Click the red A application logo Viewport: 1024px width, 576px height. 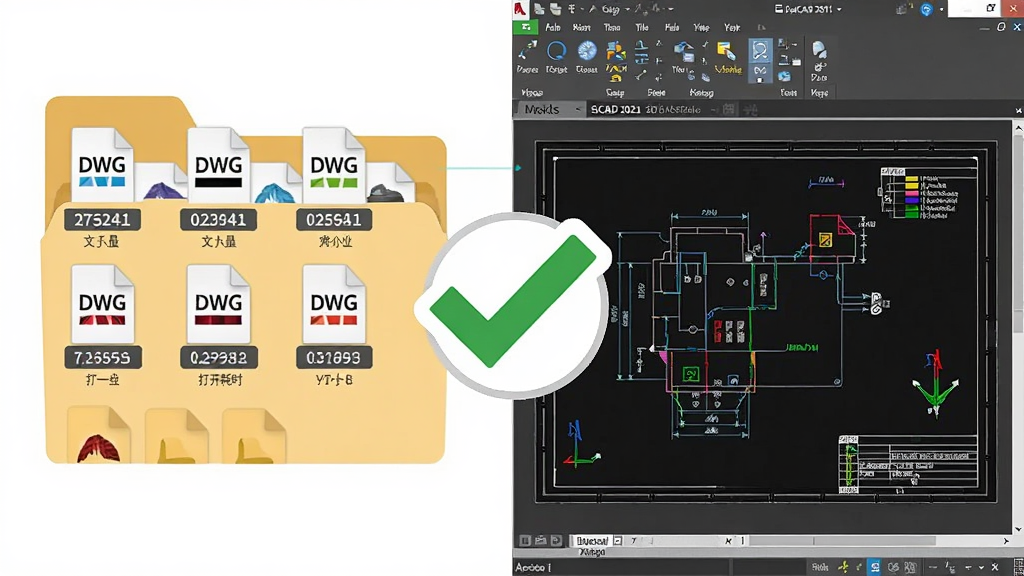pyautogui.click(x=520, y=8)
